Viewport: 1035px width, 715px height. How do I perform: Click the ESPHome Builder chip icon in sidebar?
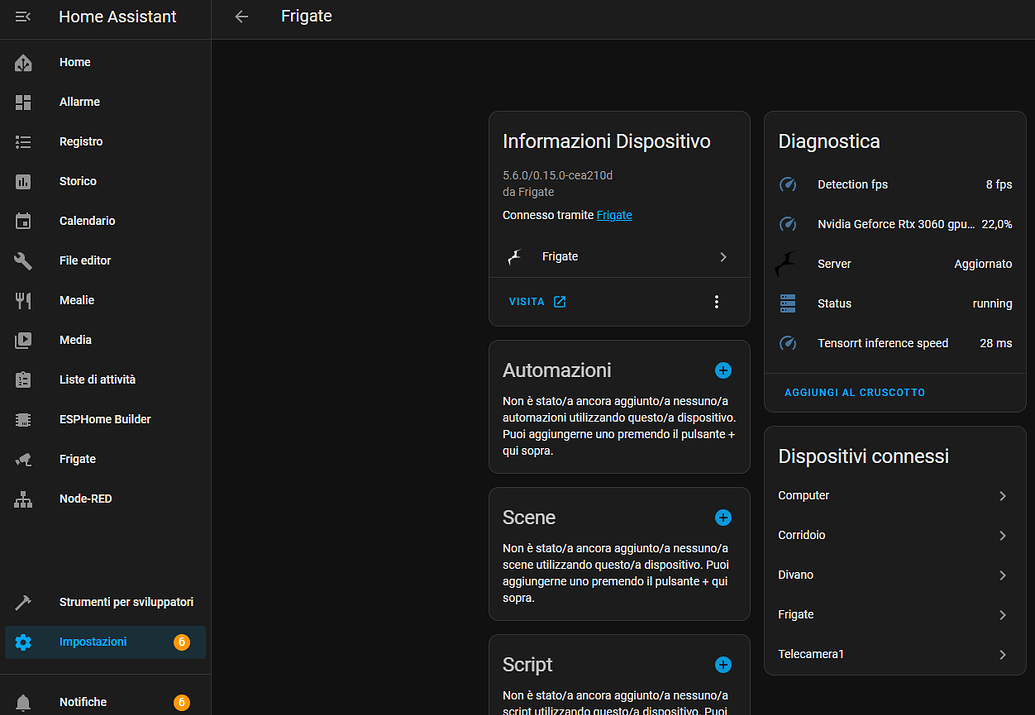[23, 420]
